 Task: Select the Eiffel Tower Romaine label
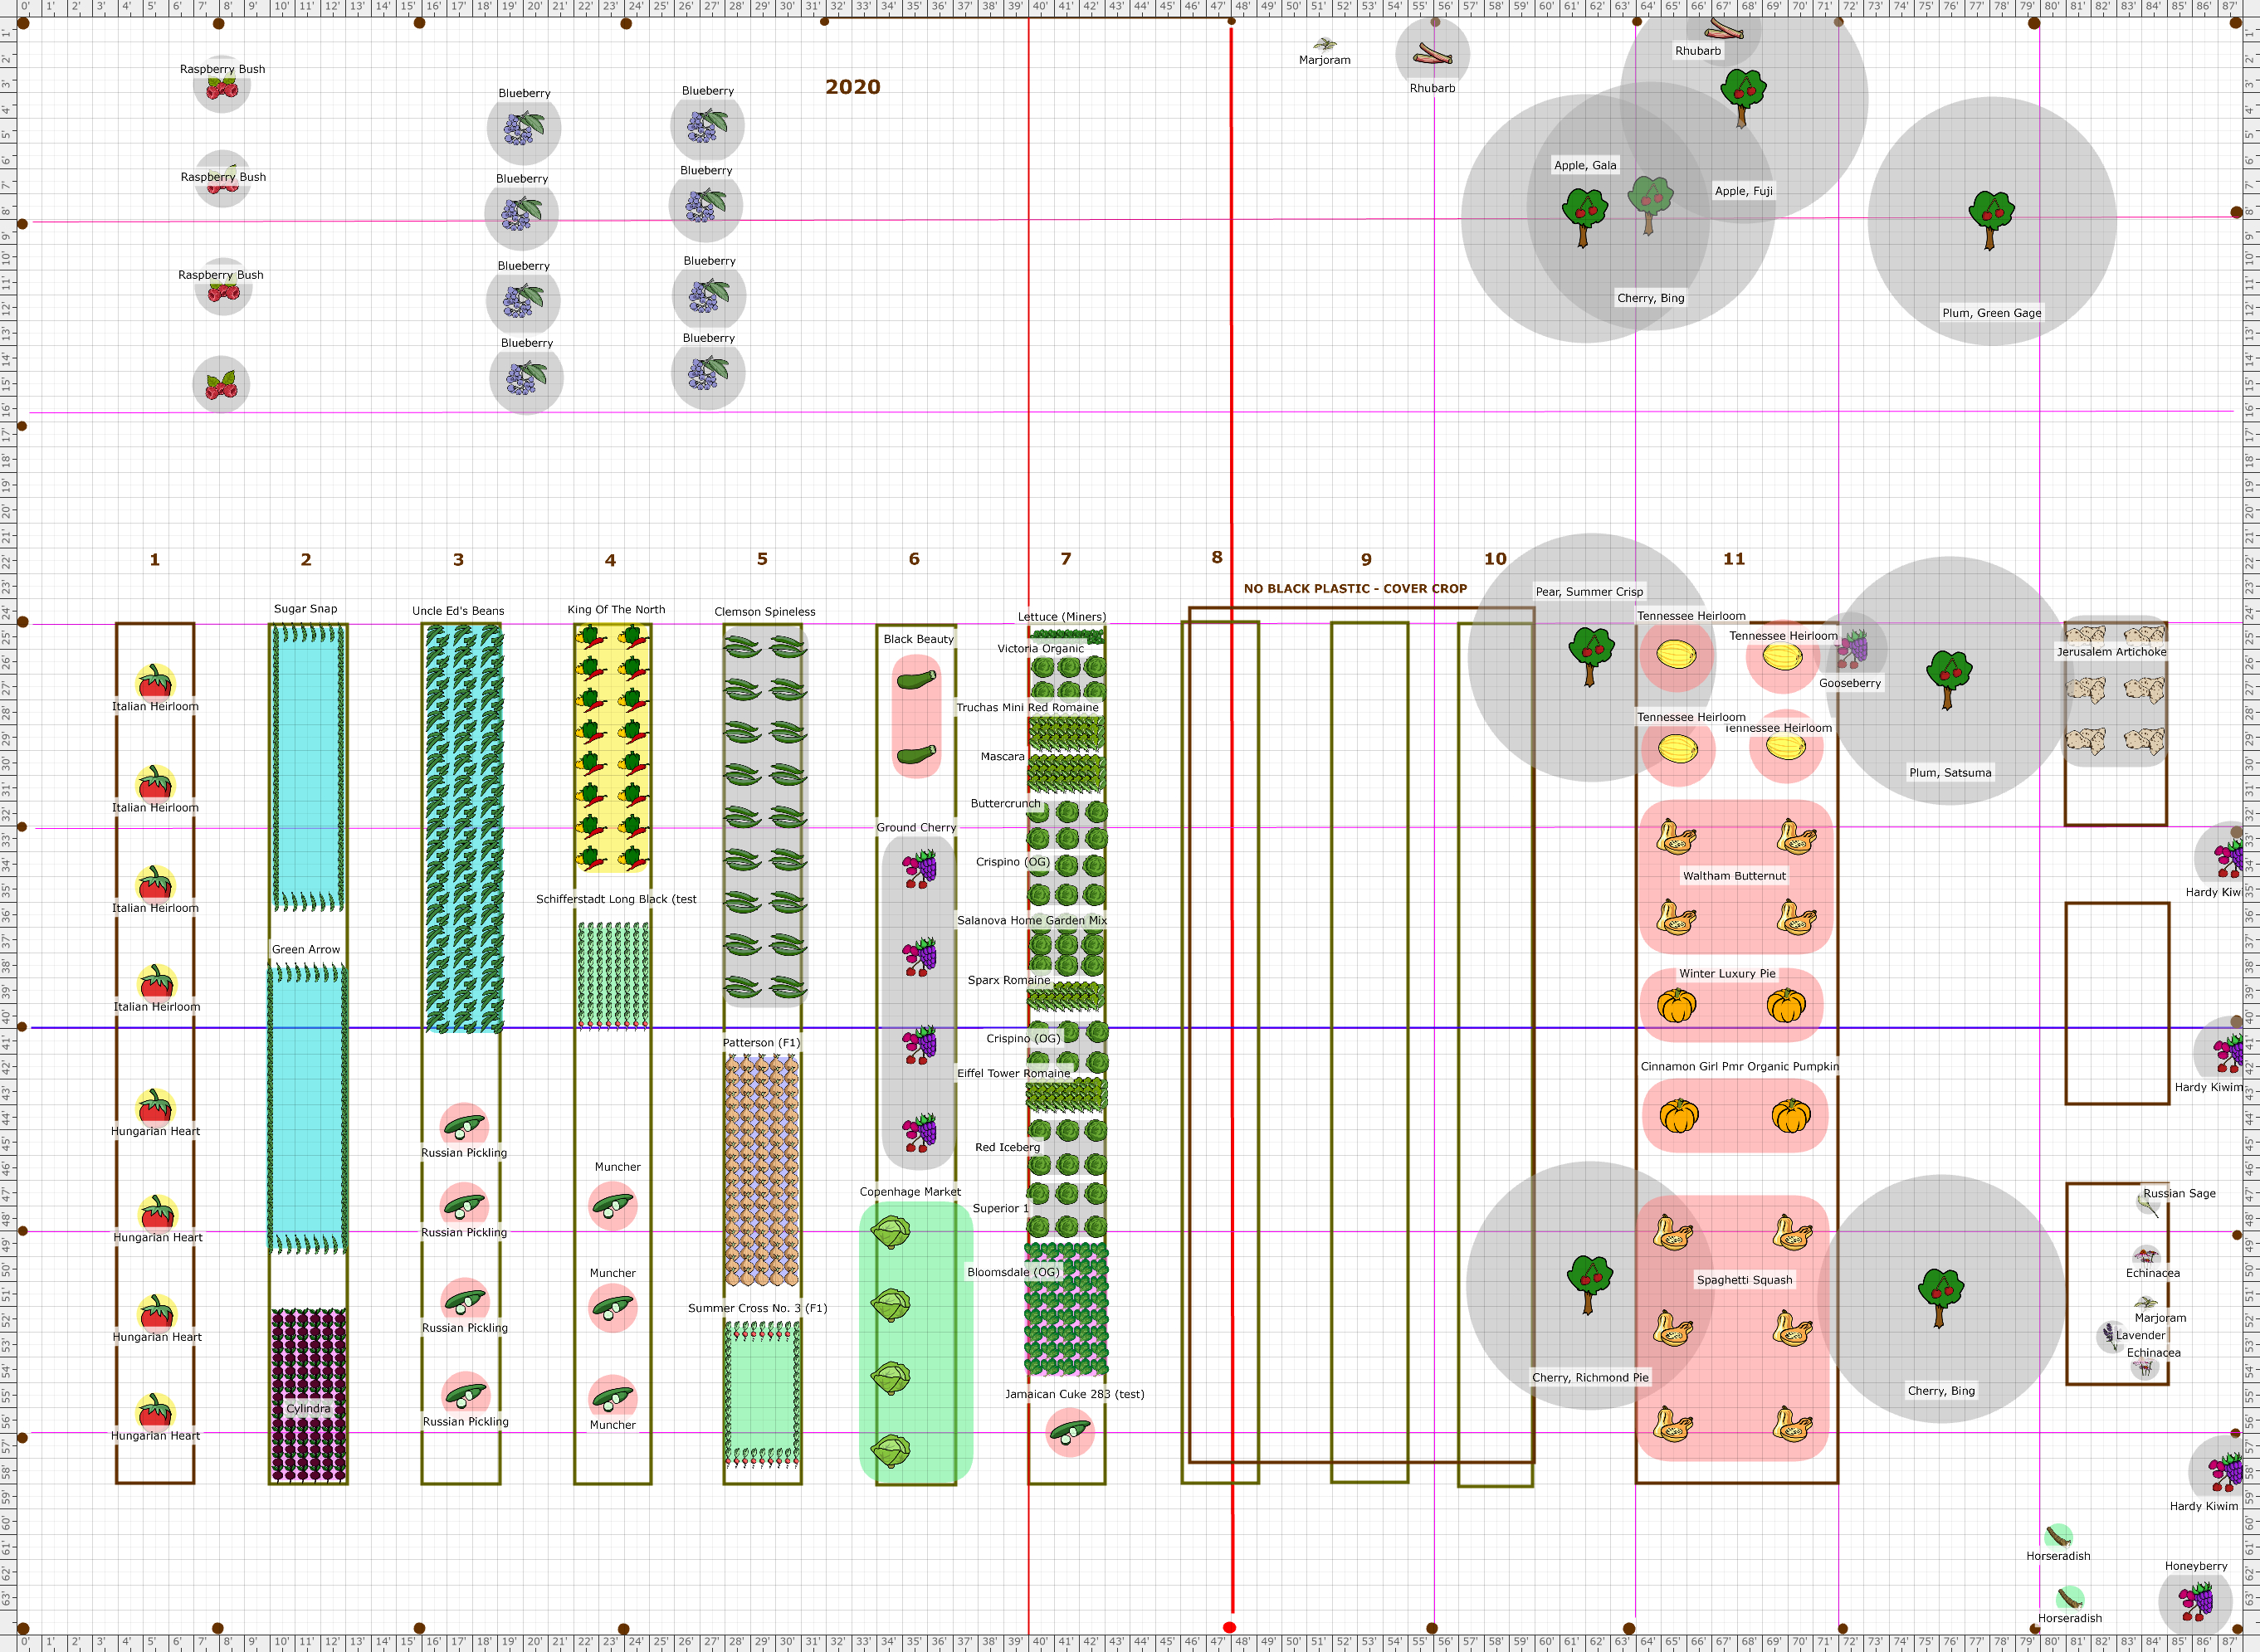[1013, 1073]
